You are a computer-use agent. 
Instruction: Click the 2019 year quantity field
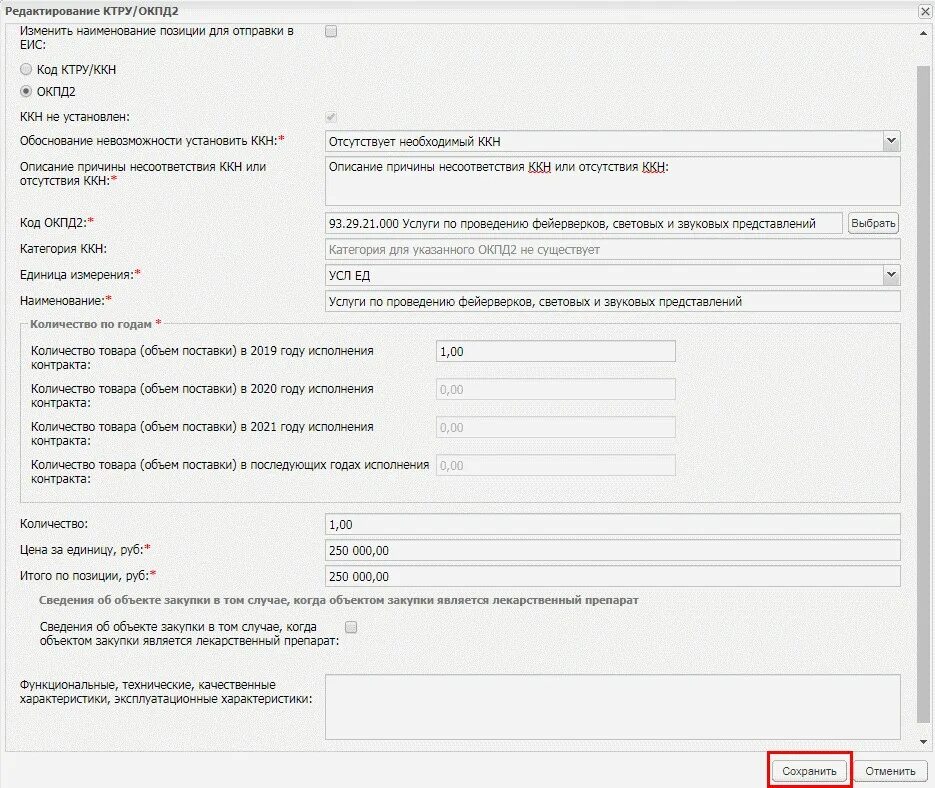[x=556, y=351]
